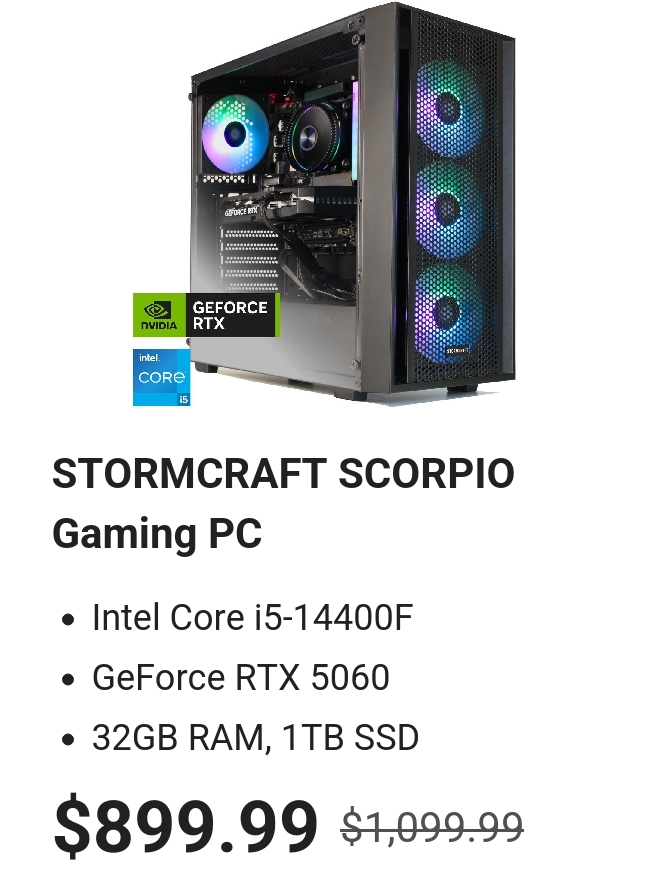Click the middle front RGB fan on case

click(x=445, y=210)
